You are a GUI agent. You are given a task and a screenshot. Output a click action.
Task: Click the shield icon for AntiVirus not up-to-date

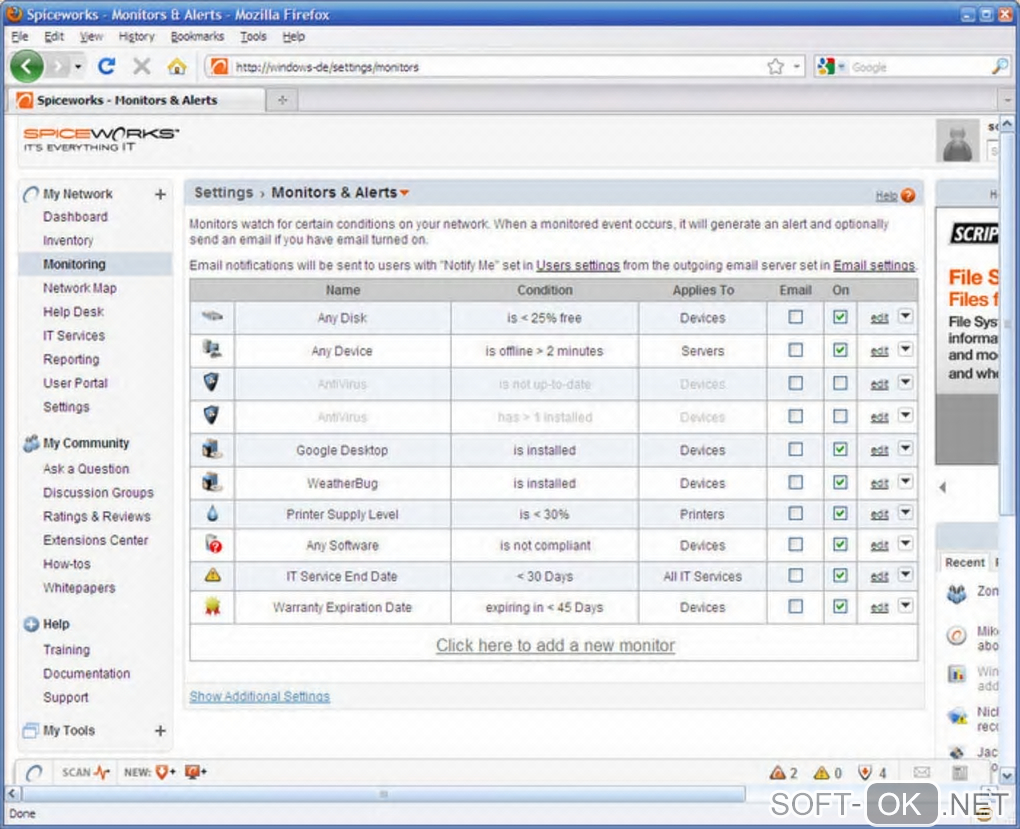click(211, 383)
